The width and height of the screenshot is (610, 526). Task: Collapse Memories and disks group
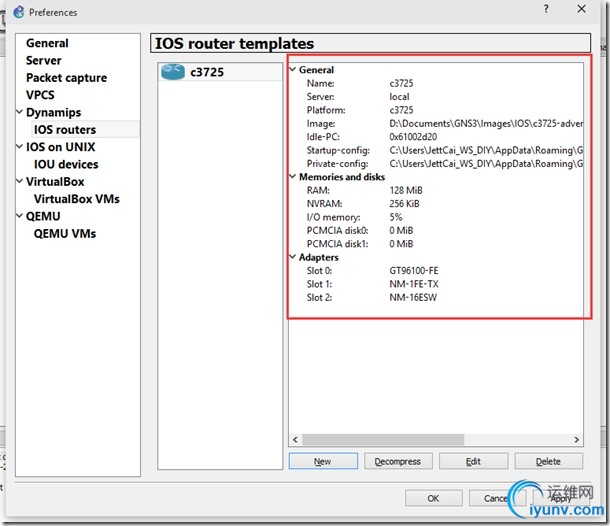pyautogui.click(x=293, y=177)
